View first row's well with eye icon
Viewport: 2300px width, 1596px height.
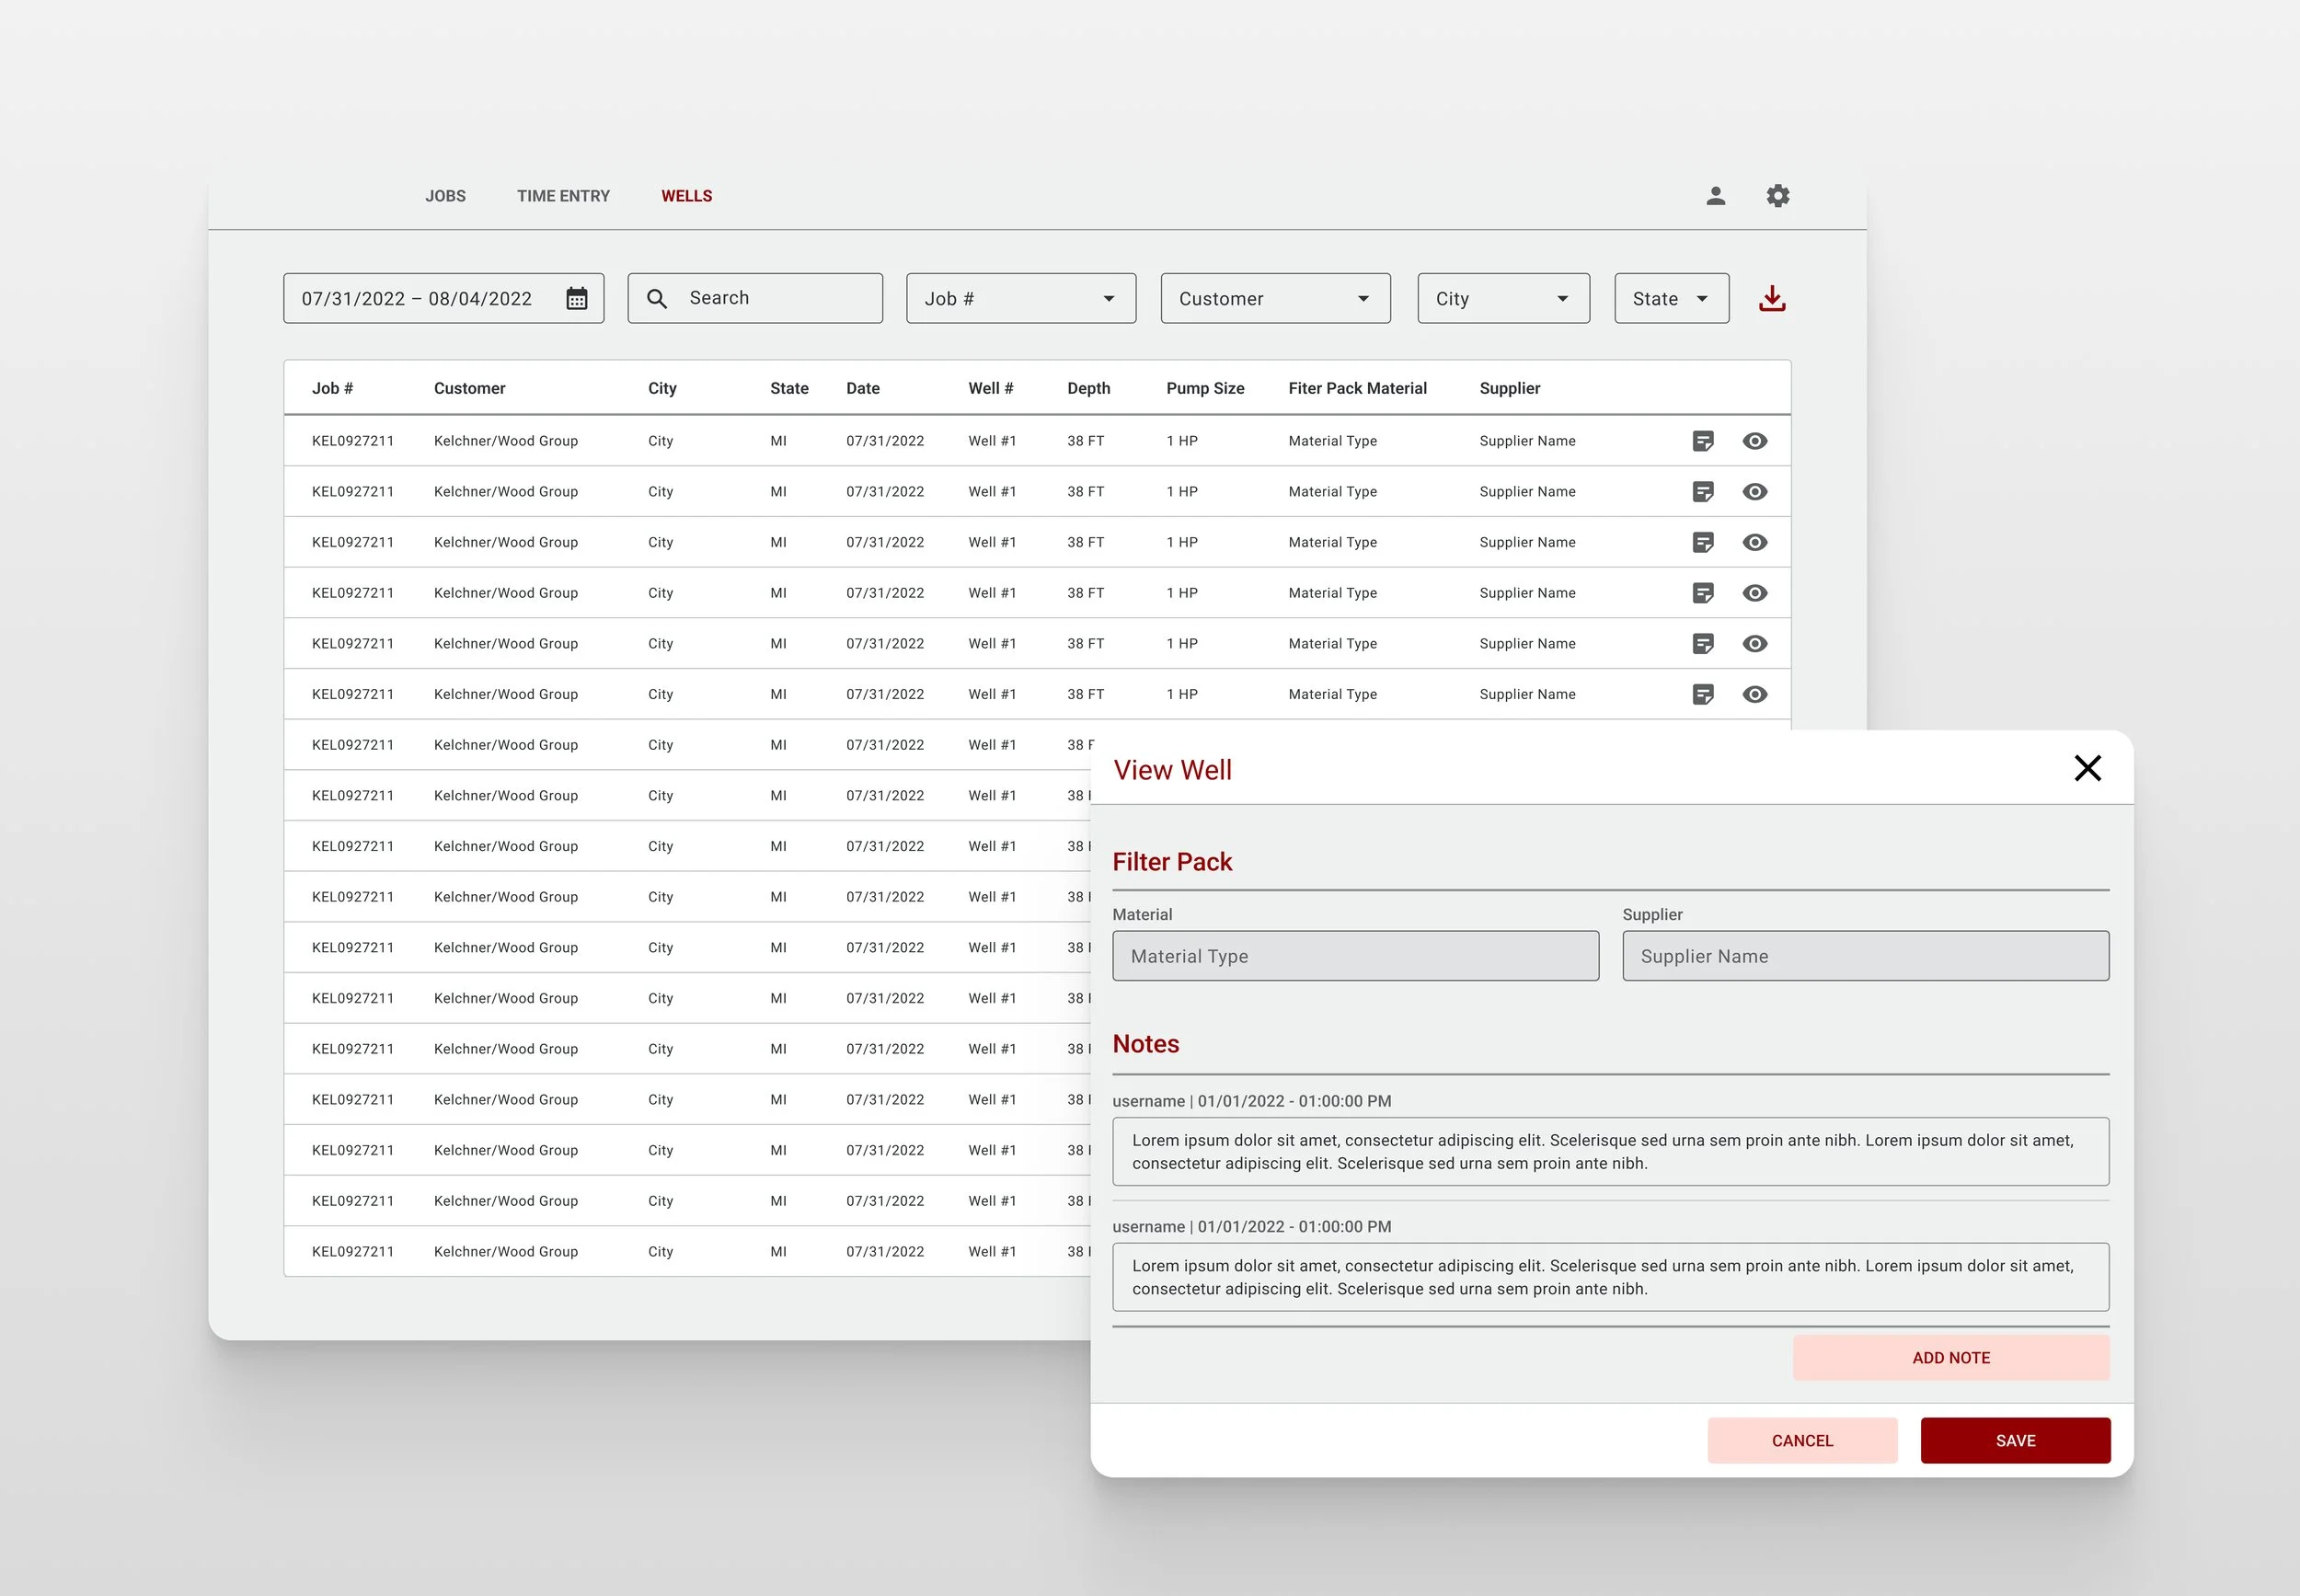1754,441
